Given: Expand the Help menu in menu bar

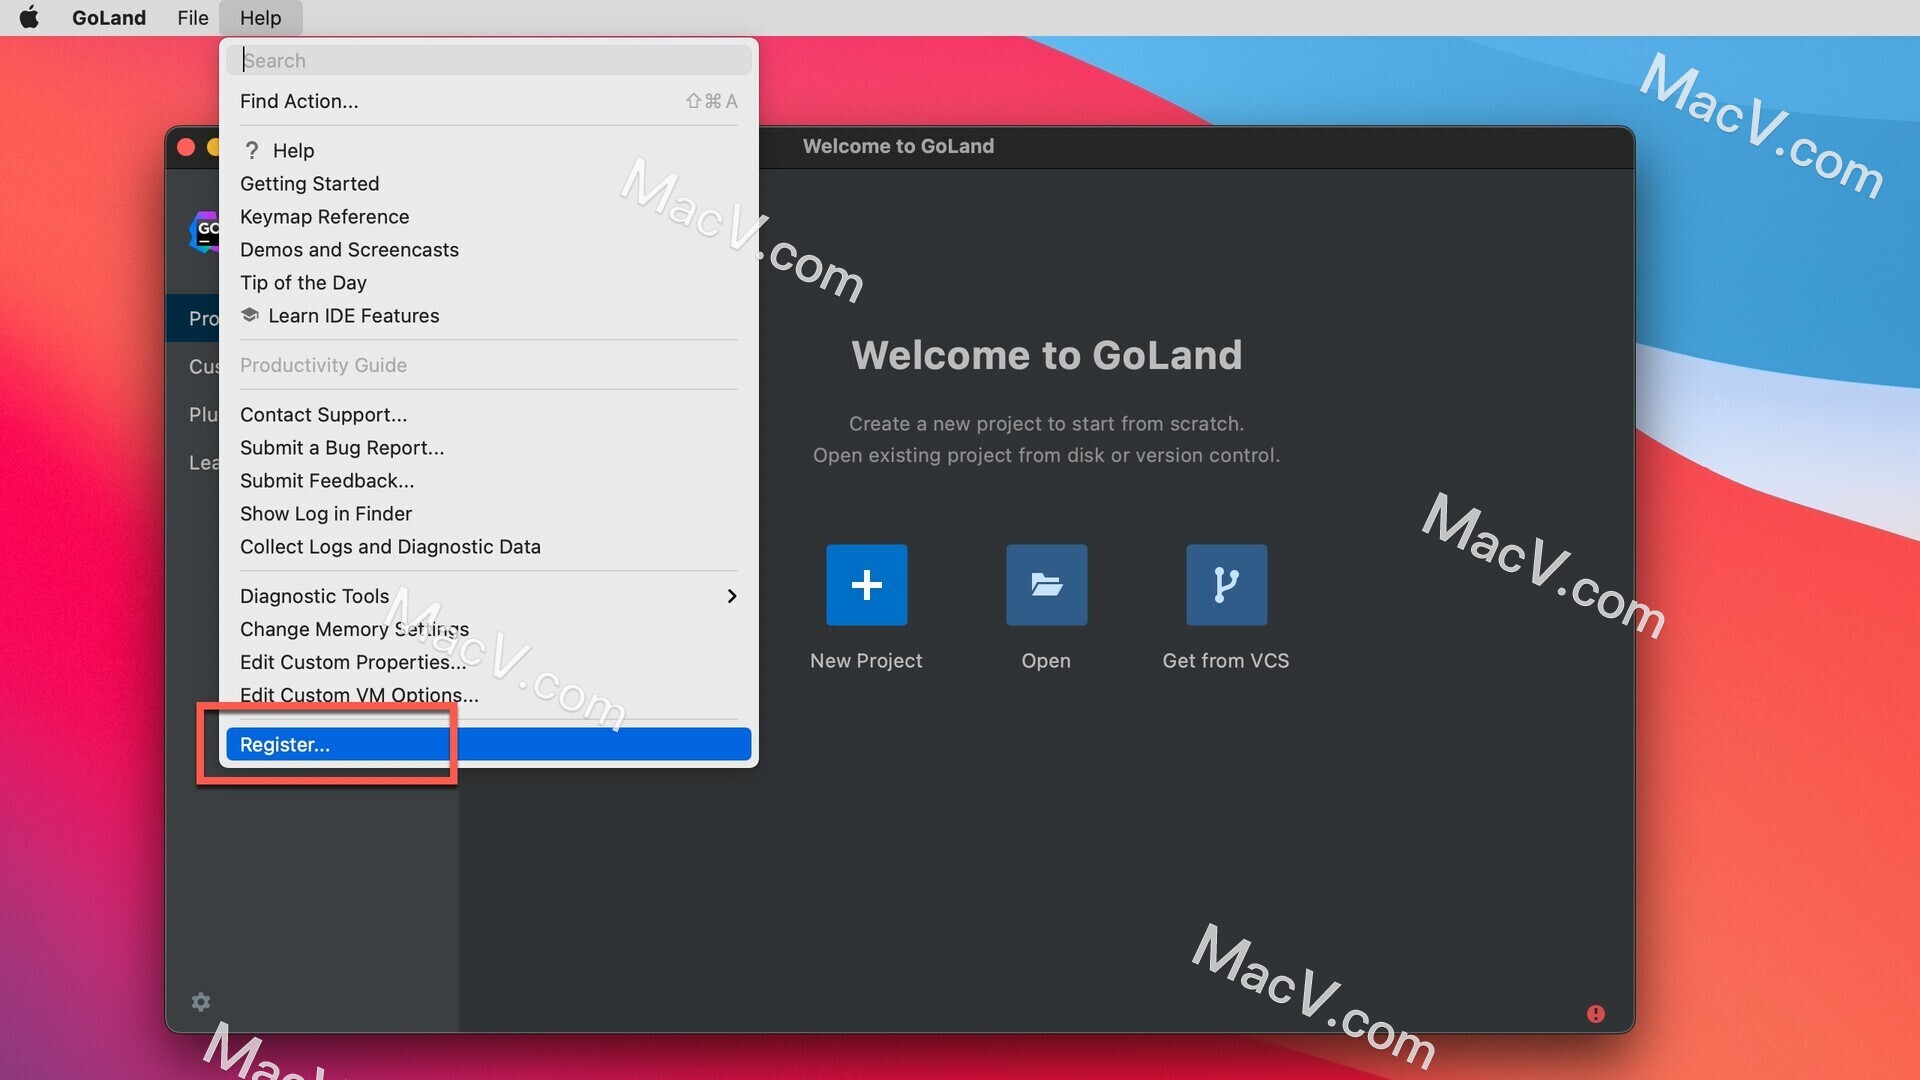Looking at the screenshot, I should click(x=260, y=17).
